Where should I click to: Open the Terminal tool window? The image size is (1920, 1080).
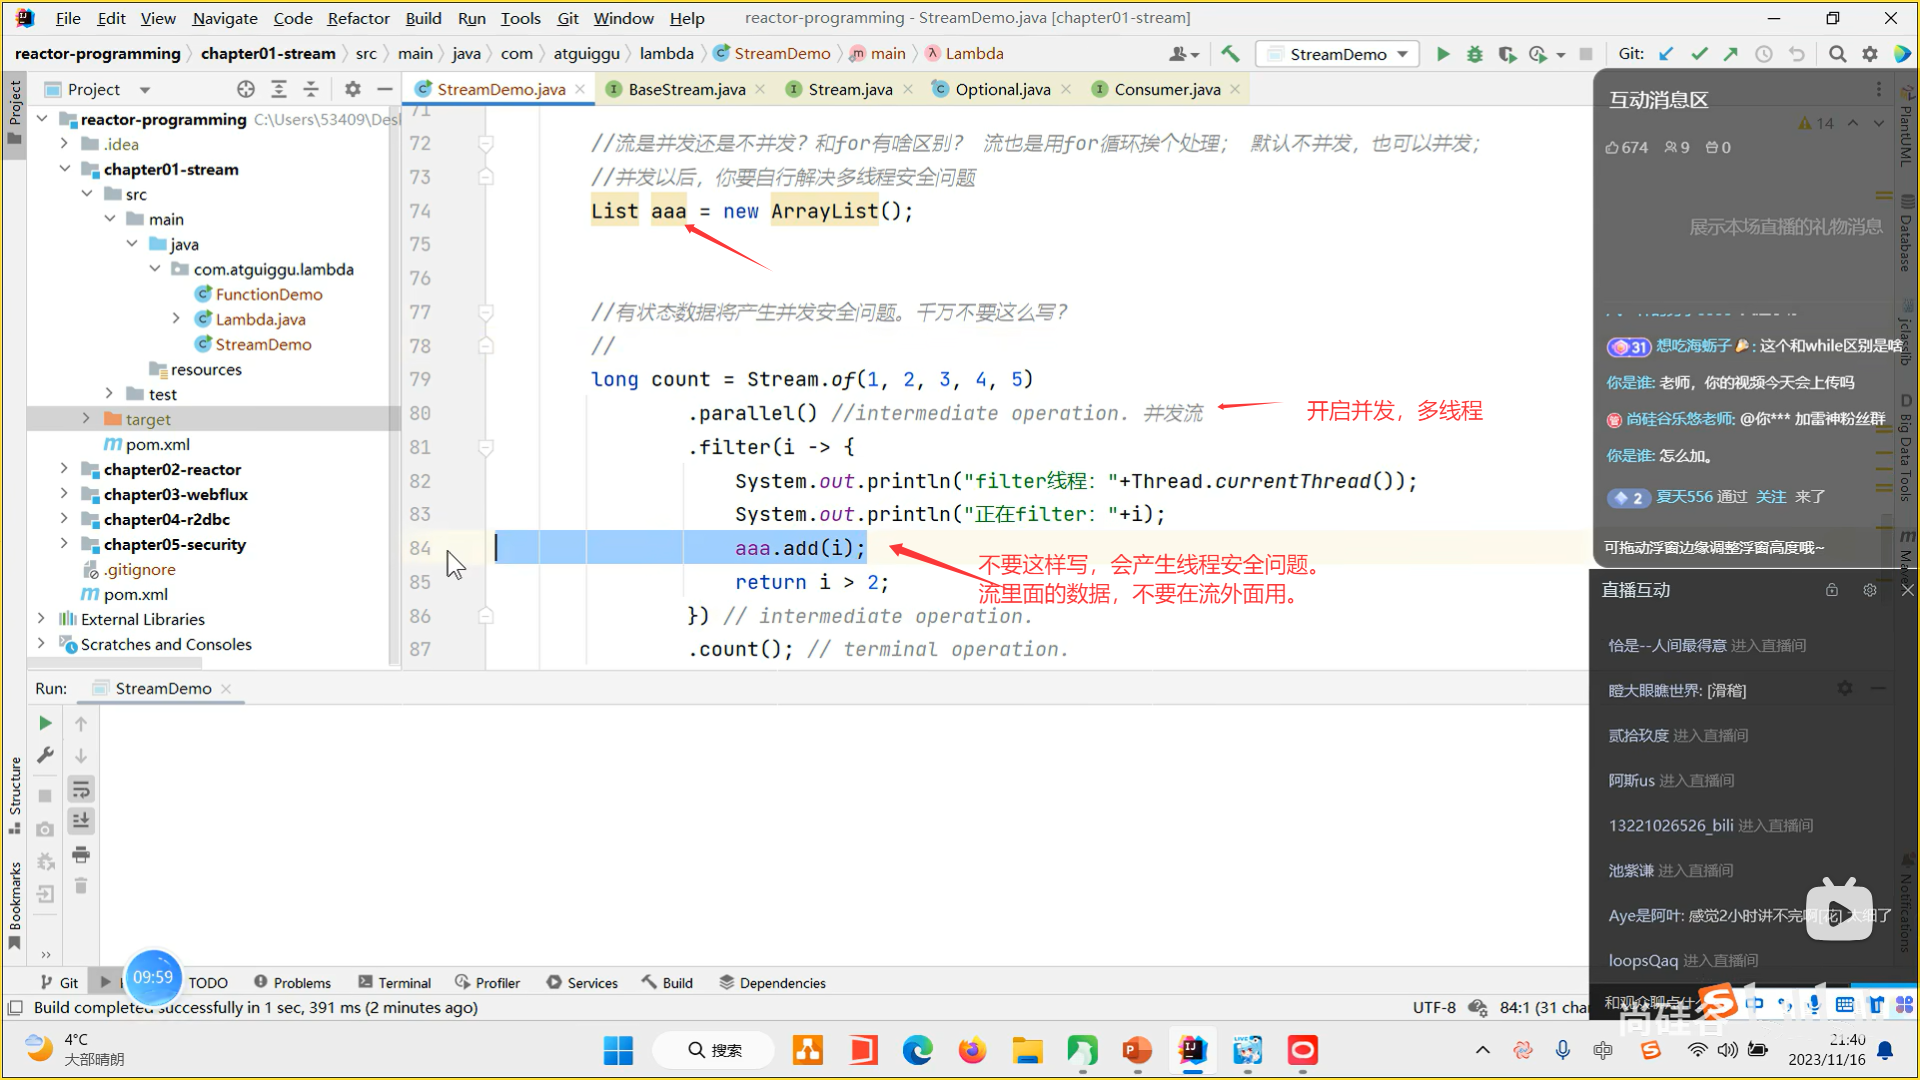tap(395, 983)
